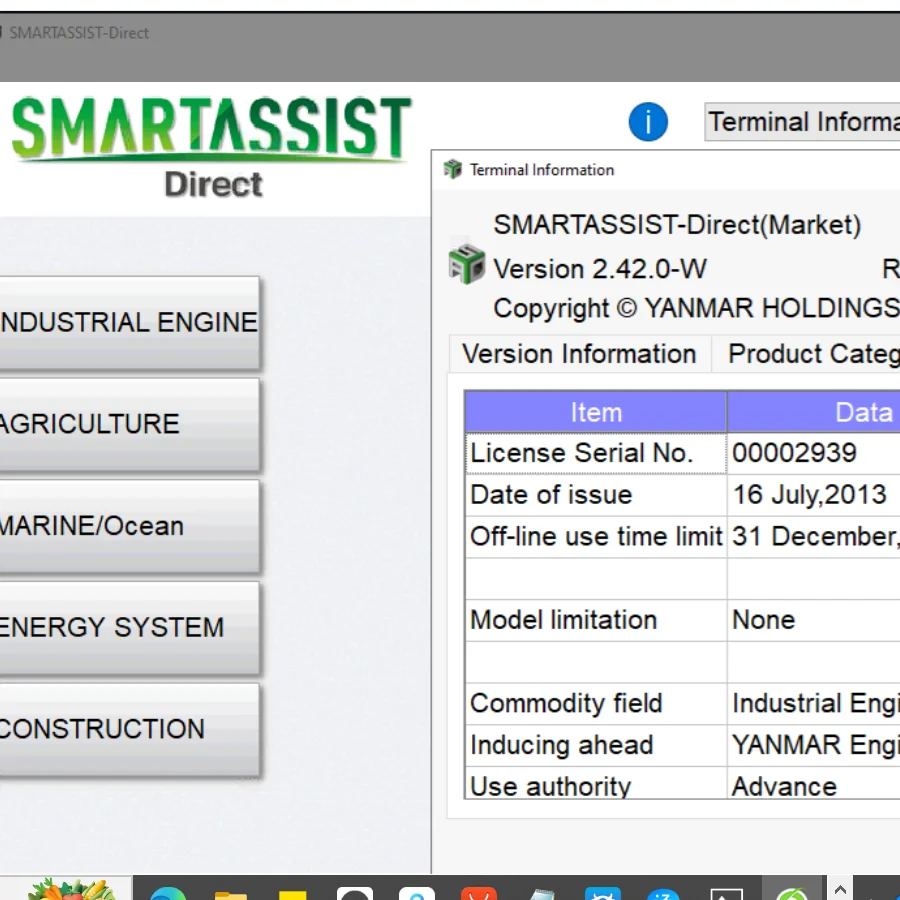This screenshot has height=900, width=900.
Task: Click the Copyright YANMAR HOLDINGS line
Action: pos(696,308)
